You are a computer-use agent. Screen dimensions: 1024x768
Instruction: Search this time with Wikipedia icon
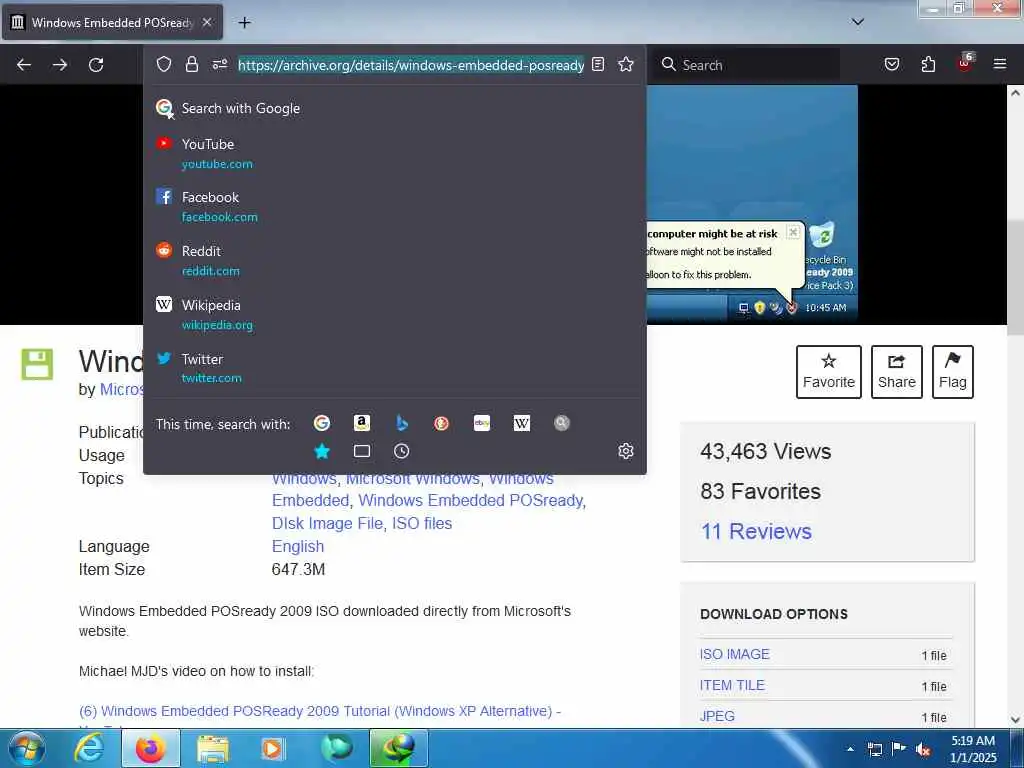[x=522, y=423]
